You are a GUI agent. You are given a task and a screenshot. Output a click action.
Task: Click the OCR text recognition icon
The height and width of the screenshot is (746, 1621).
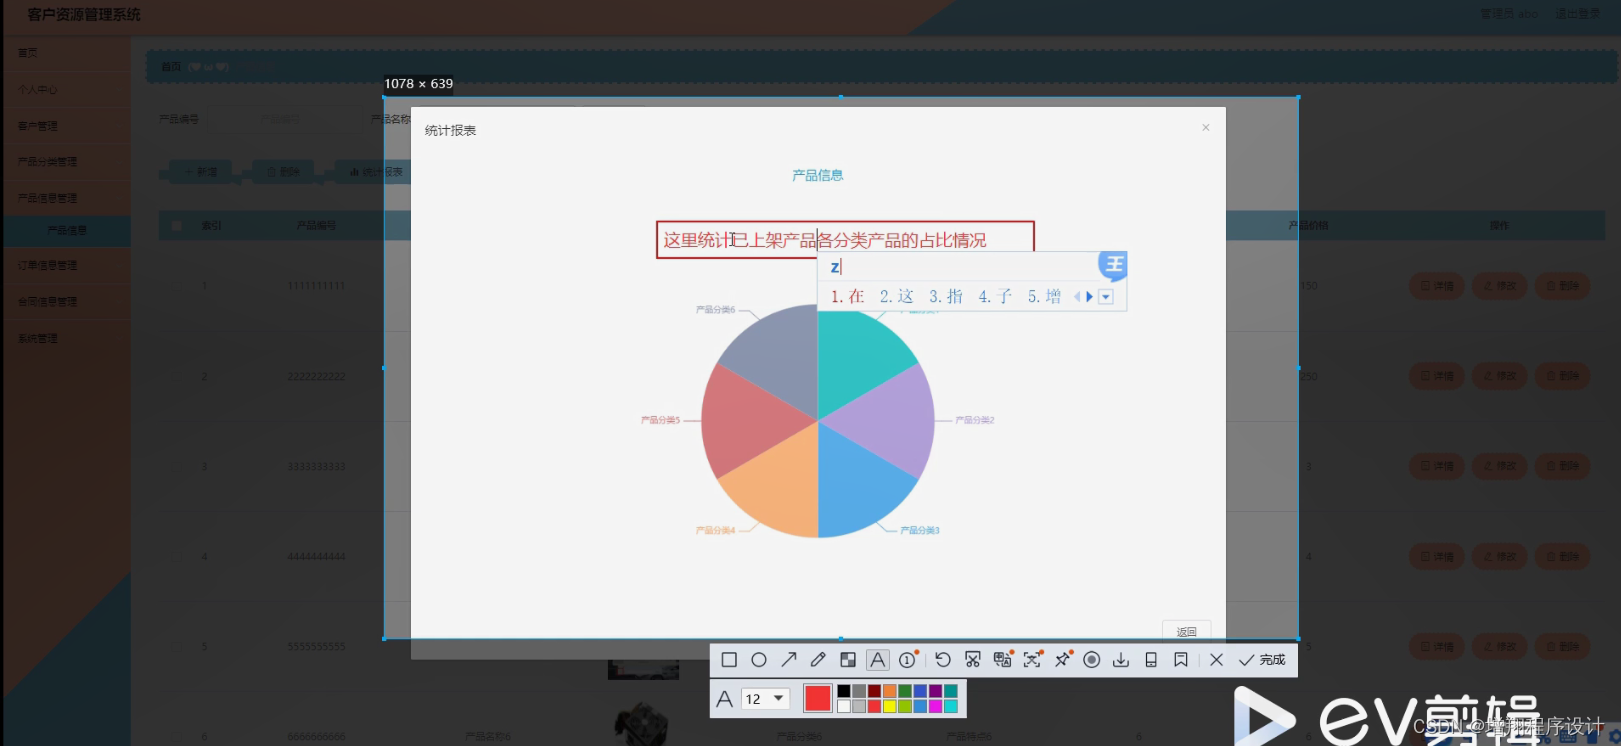(x=1033, y=659)
